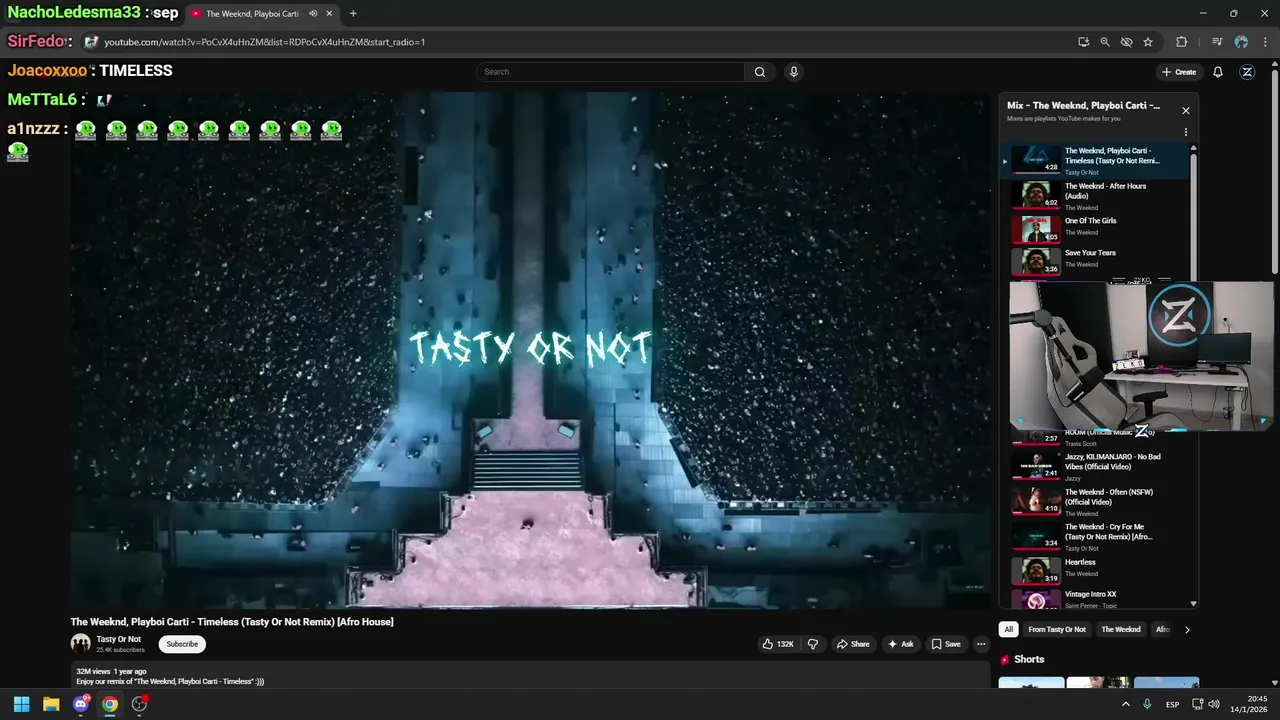Select the All filter chip
Image resolution: width=1280 pixels, height=720 pixels.
click(x=1008, y=630)
